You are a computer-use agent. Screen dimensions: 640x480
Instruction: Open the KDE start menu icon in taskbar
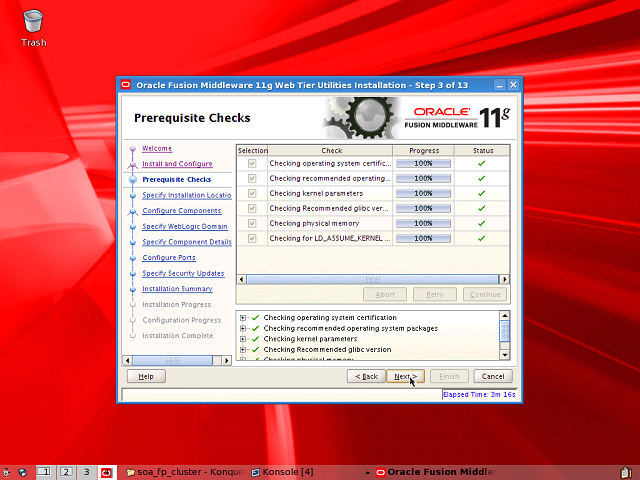[x=7, y=472]
